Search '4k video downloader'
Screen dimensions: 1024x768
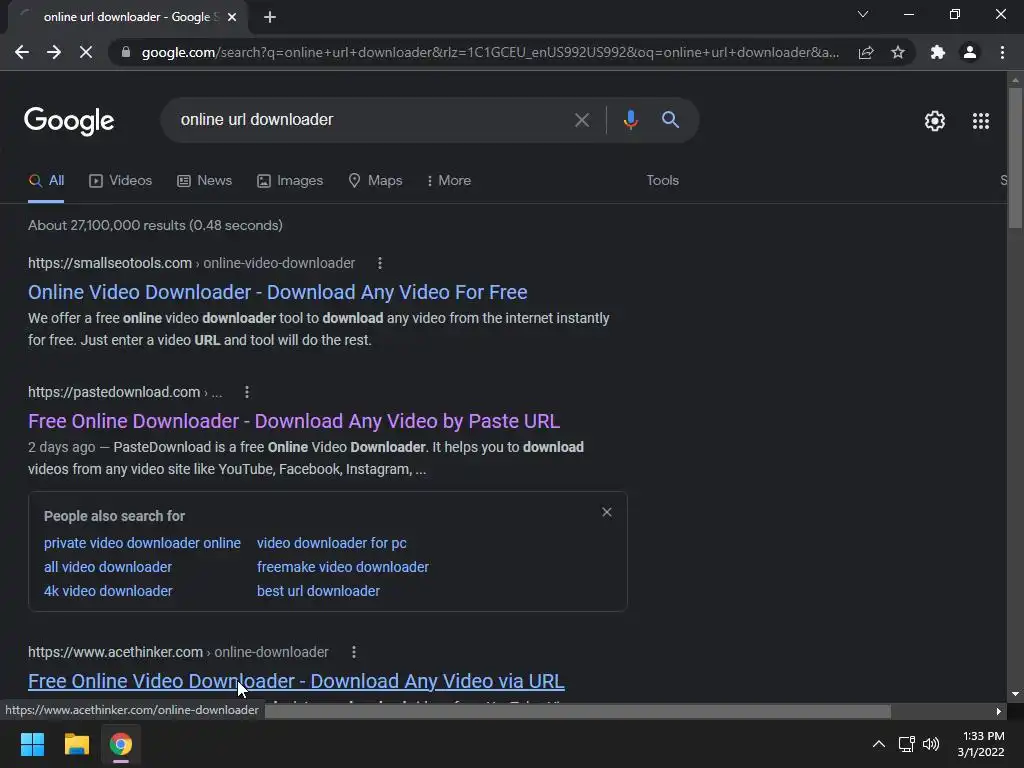tap(108, 592)
